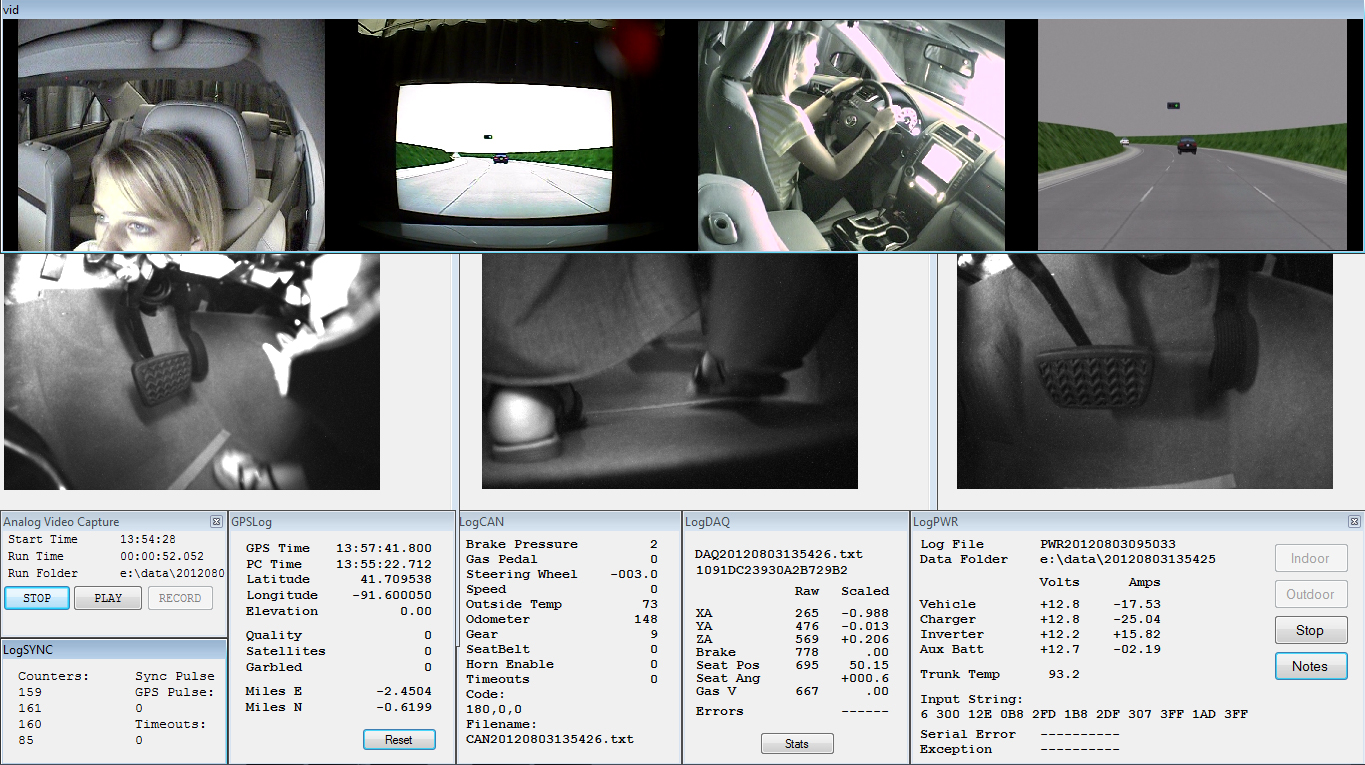
Task: Select the simulated road scene view
Action: pos(1192,135)
